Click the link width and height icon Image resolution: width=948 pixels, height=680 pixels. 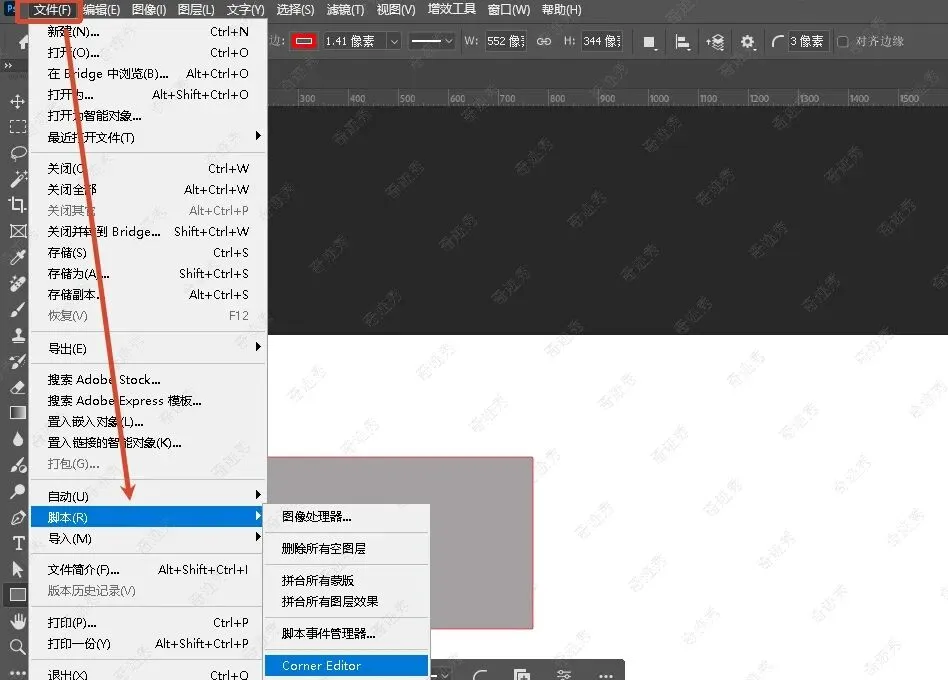click(544, 41)
